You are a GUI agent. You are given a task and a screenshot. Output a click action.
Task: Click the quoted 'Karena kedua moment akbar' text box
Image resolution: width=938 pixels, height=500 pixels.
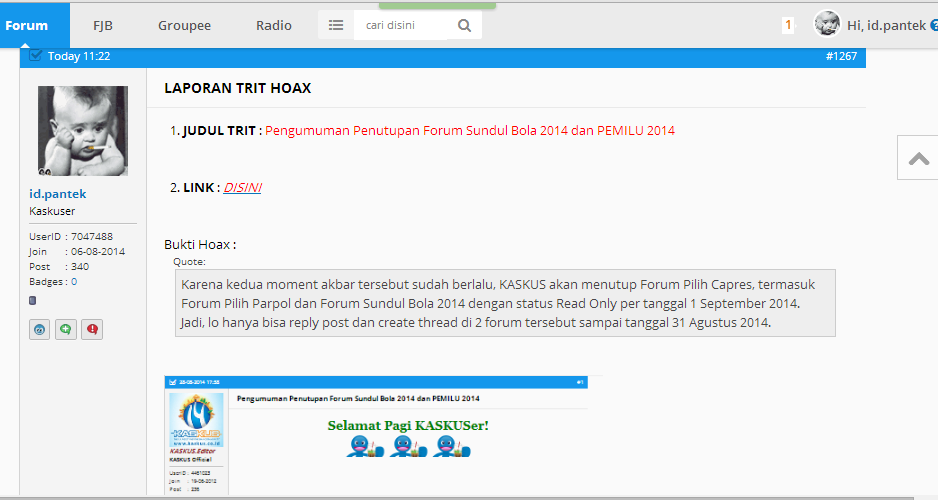point(505,303)
